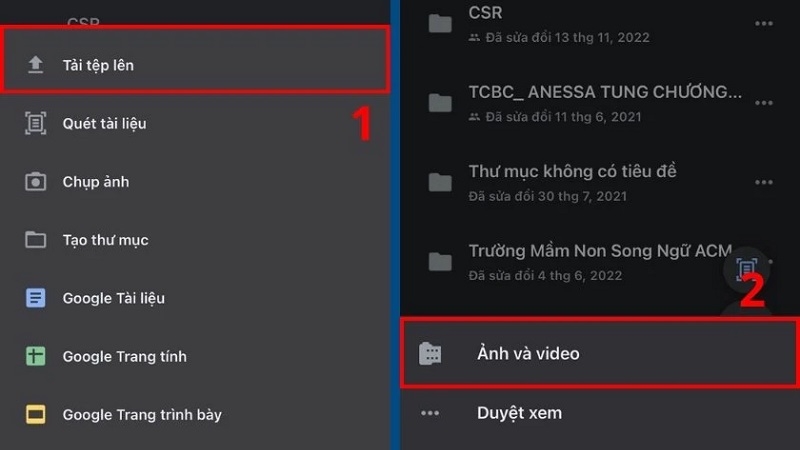Select the Quét tài liệu scan icon

[x=35, y=123]
